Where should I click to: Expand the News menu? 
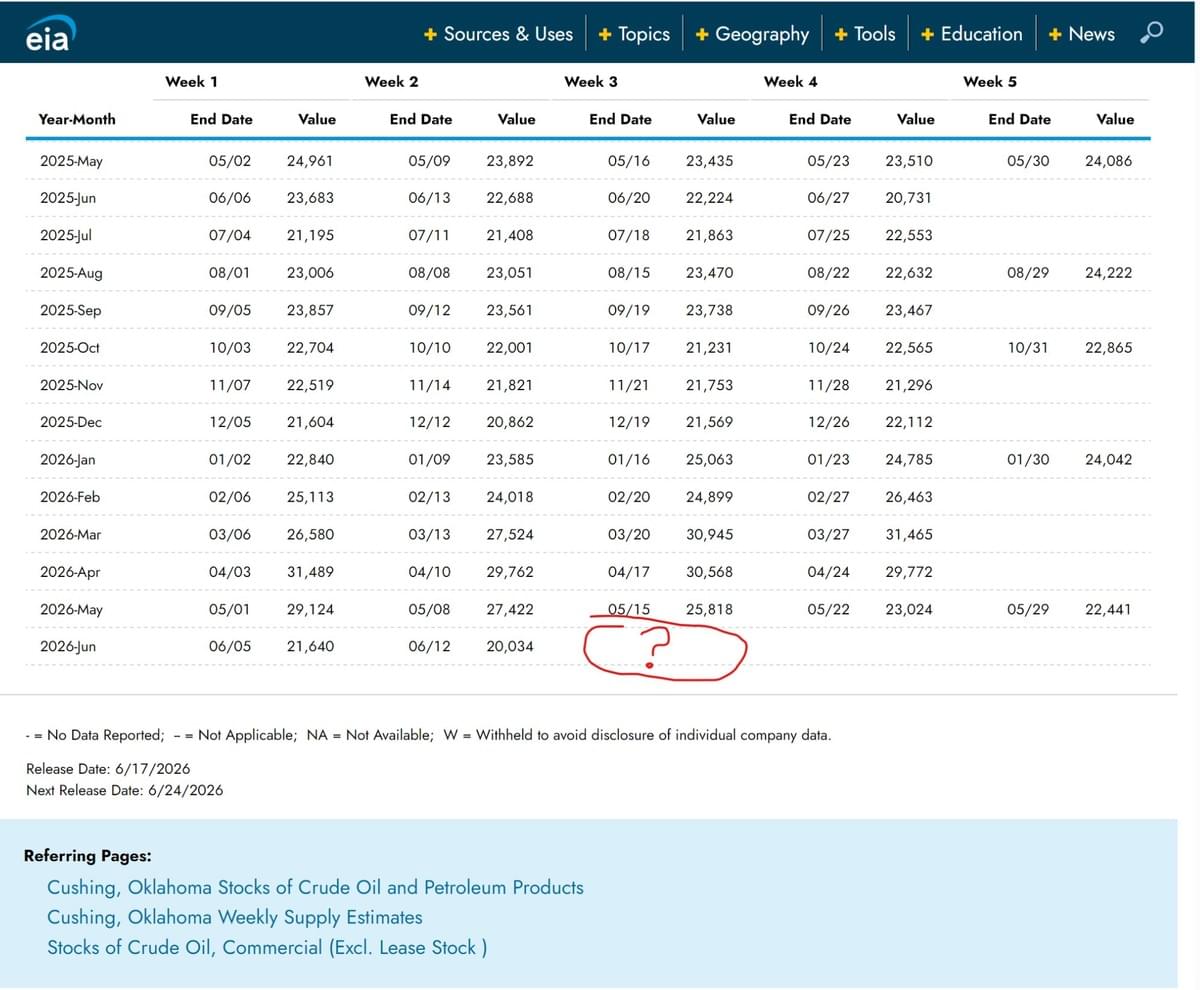coord(1081,34)
